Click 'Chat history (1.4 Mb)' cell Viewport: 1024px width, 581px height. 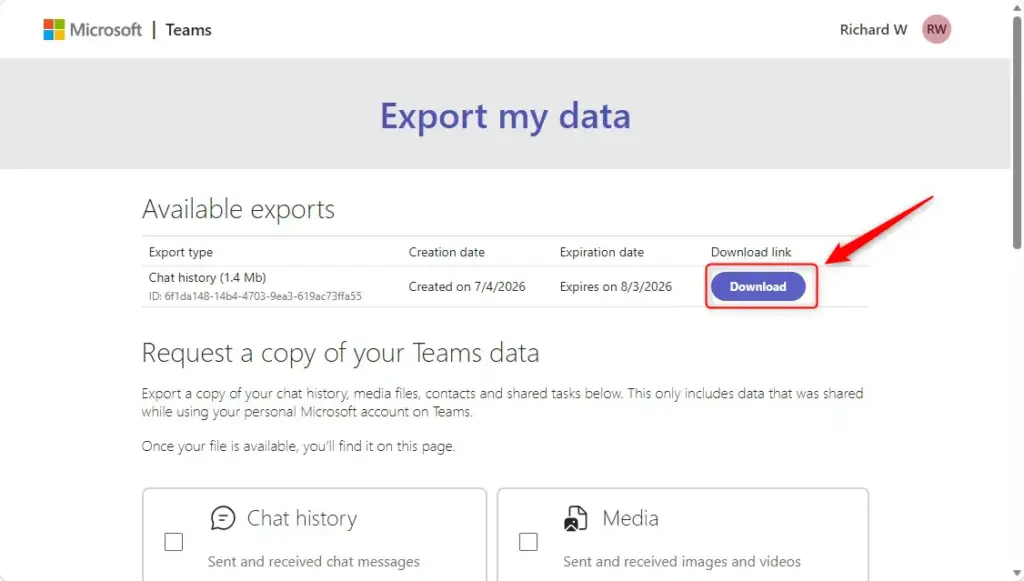click(208, 277)
